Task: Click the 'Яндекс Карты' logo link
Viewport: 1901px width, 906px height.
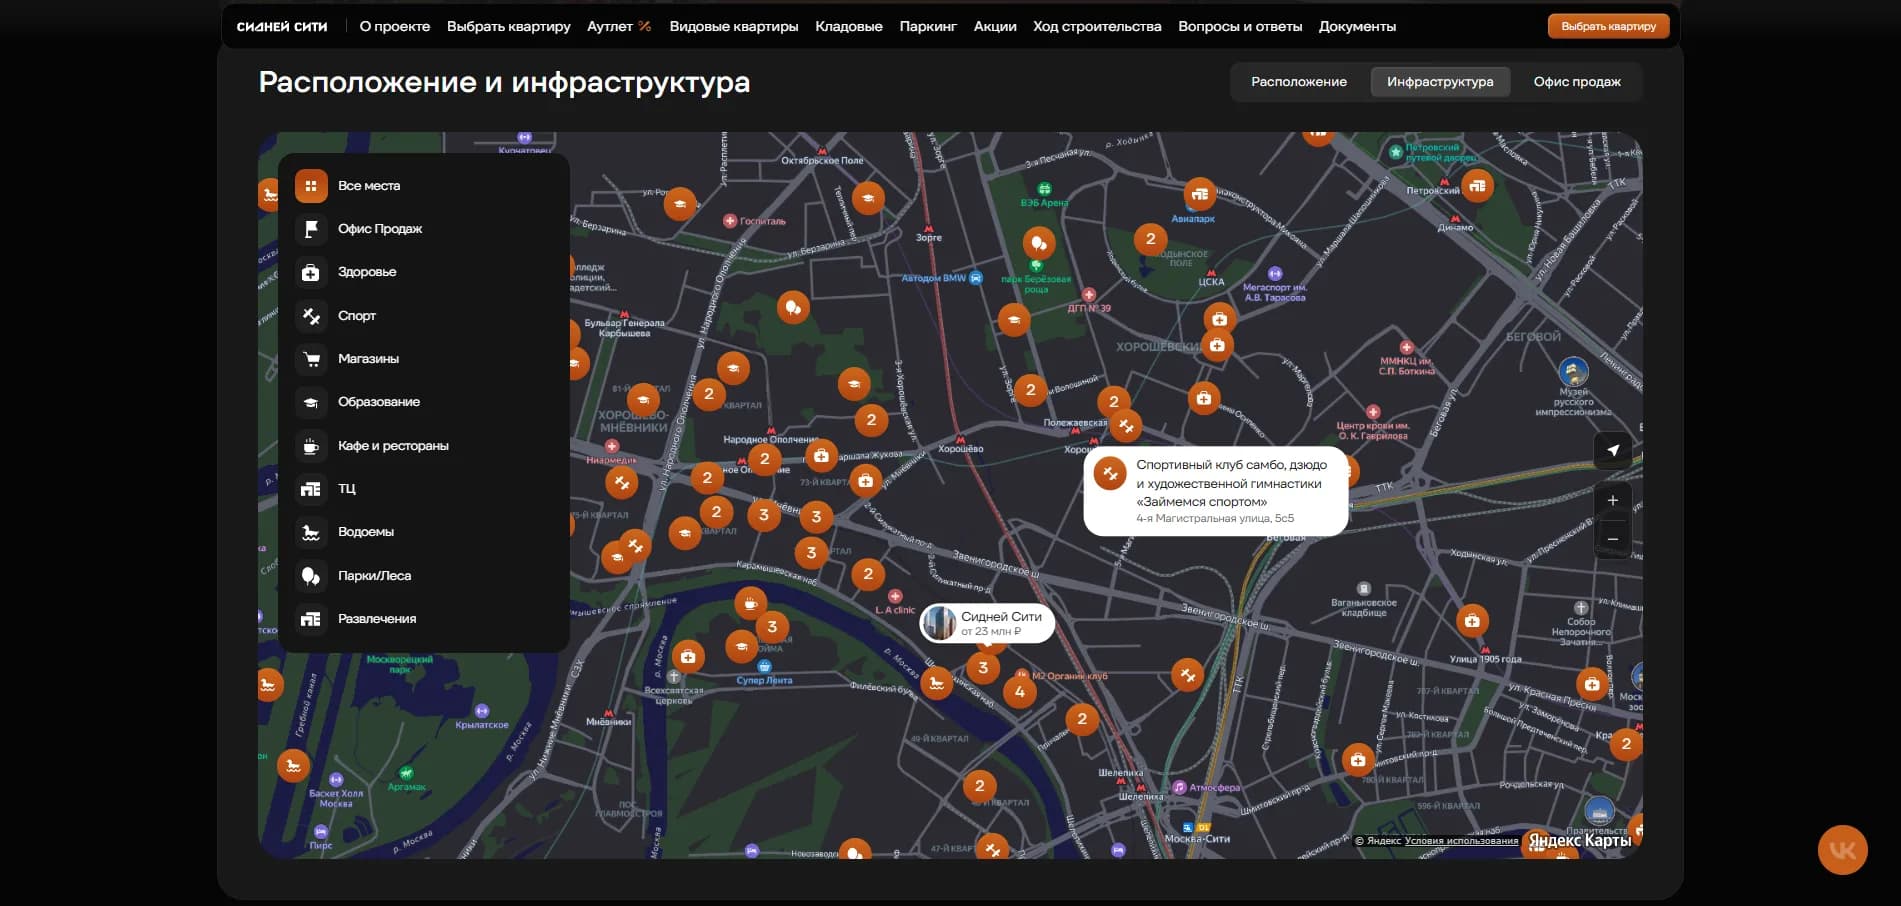Action: 1579,841
